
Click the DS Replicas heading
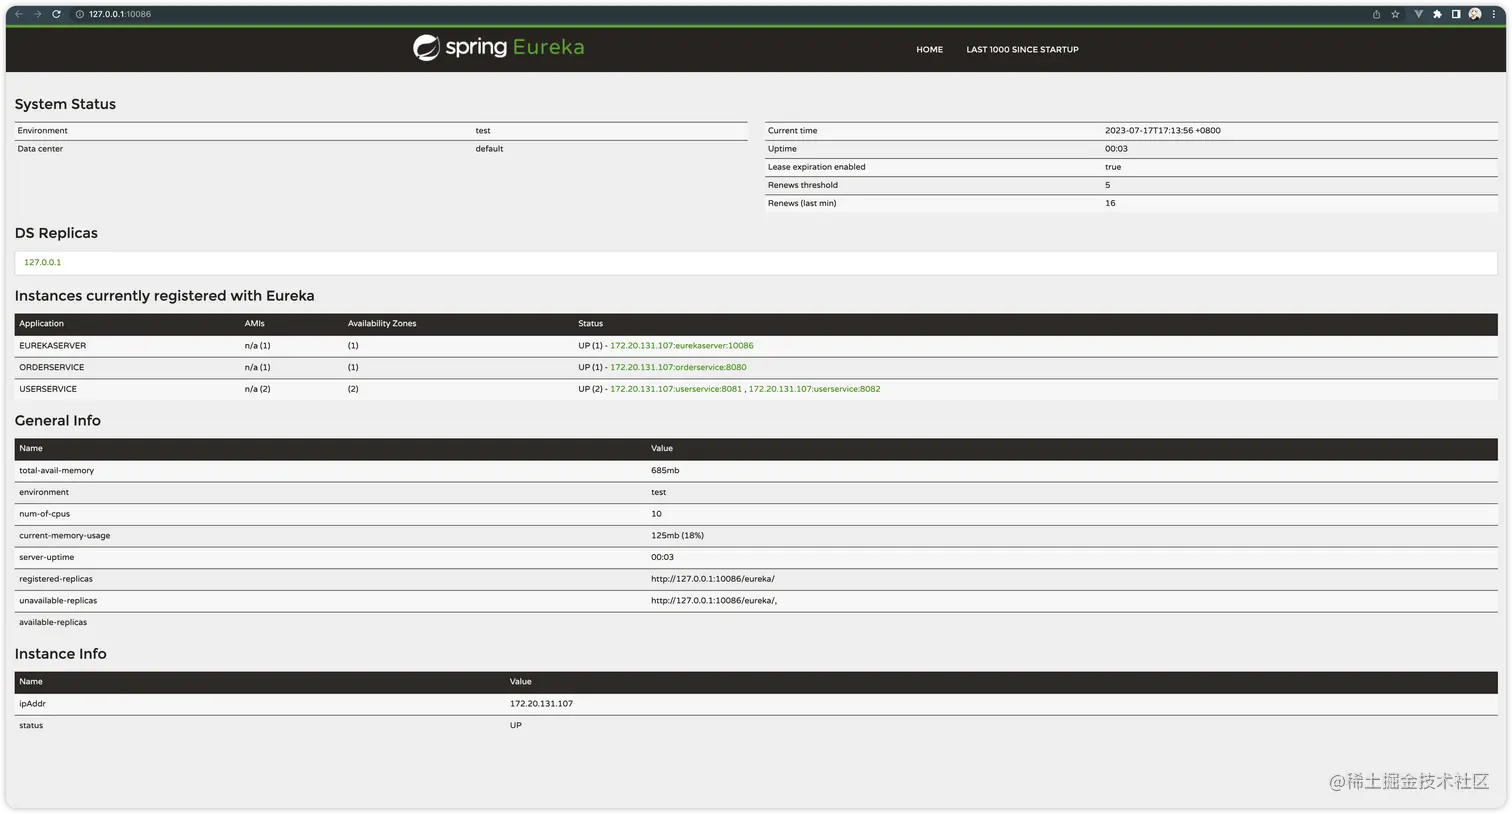click(56, 233)
